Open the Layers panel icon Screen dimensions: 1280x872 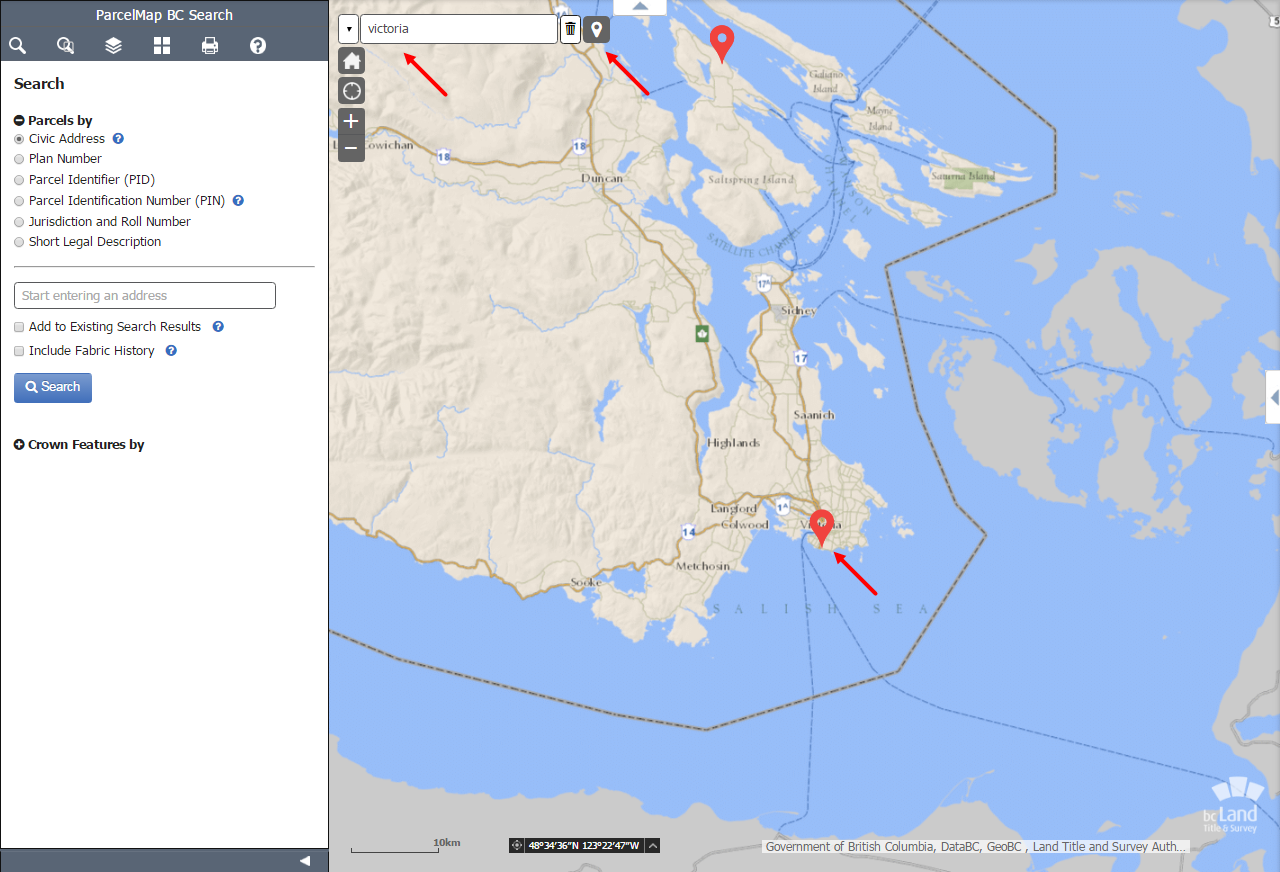113,45
